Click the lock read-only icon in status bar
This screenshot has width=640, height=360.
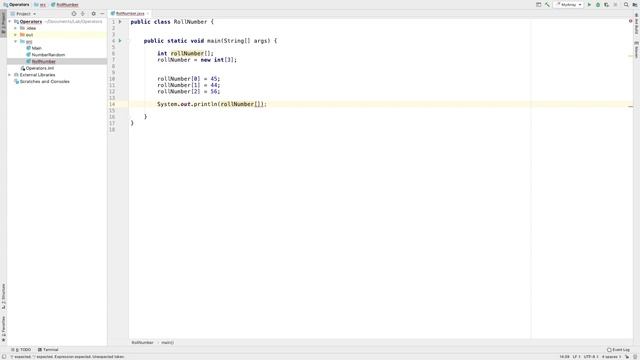[627, 356]
